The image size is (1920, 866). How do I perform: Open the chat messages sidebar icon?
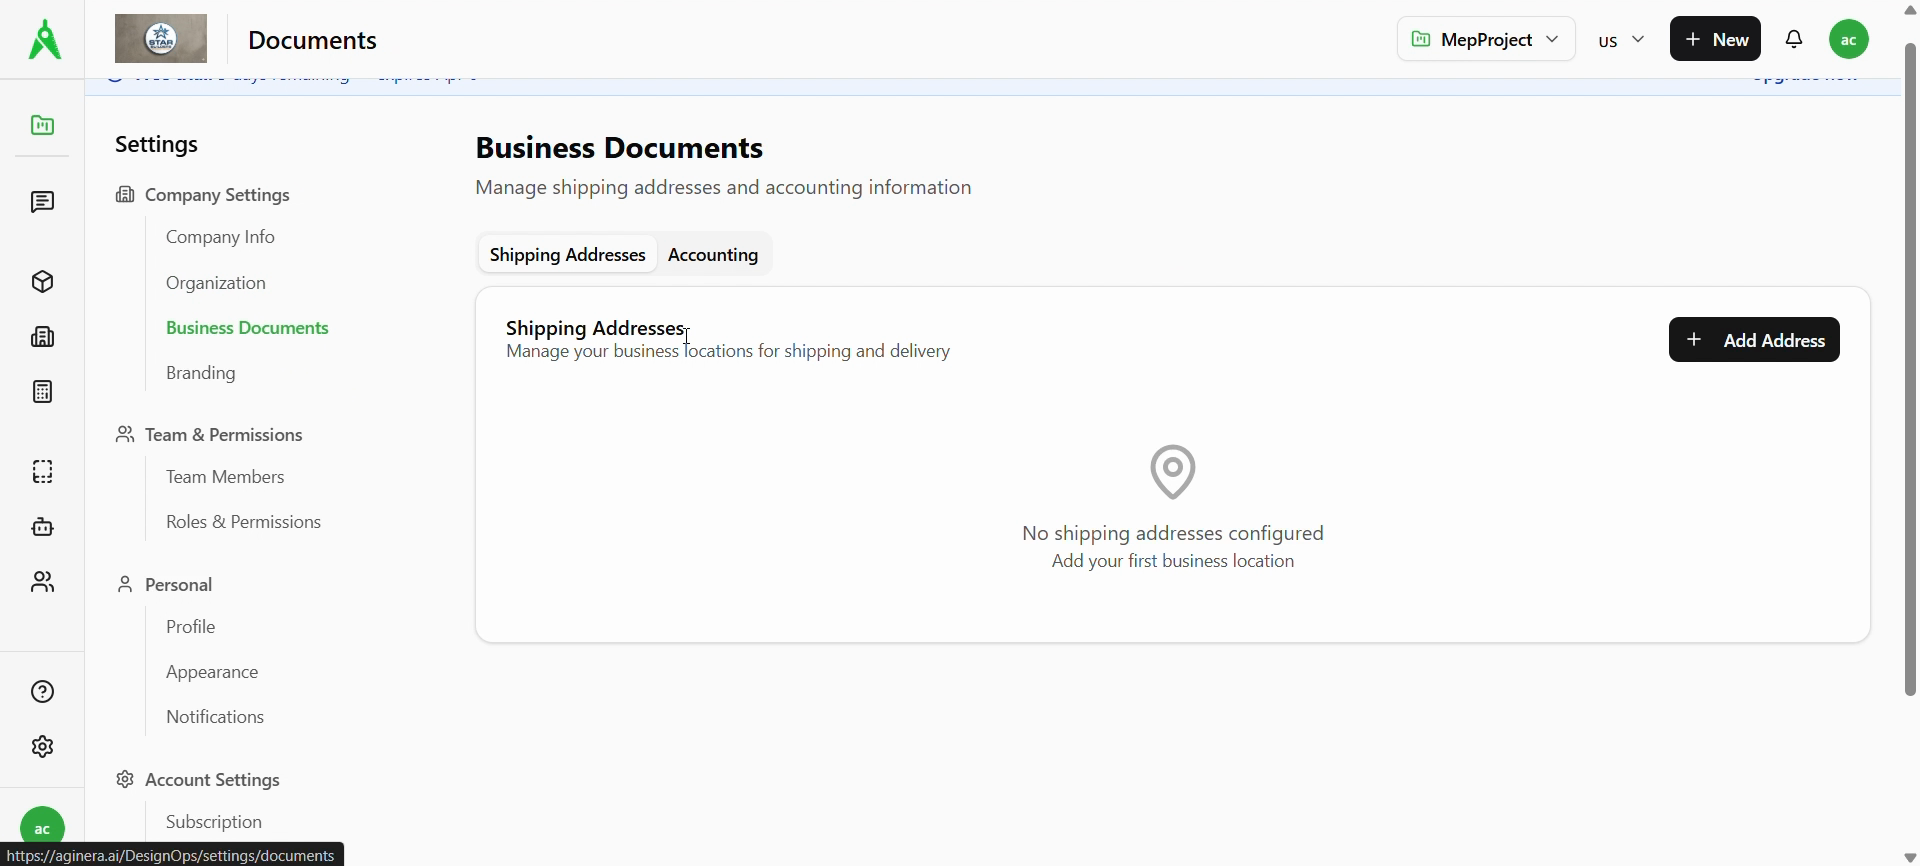[42, 203]
